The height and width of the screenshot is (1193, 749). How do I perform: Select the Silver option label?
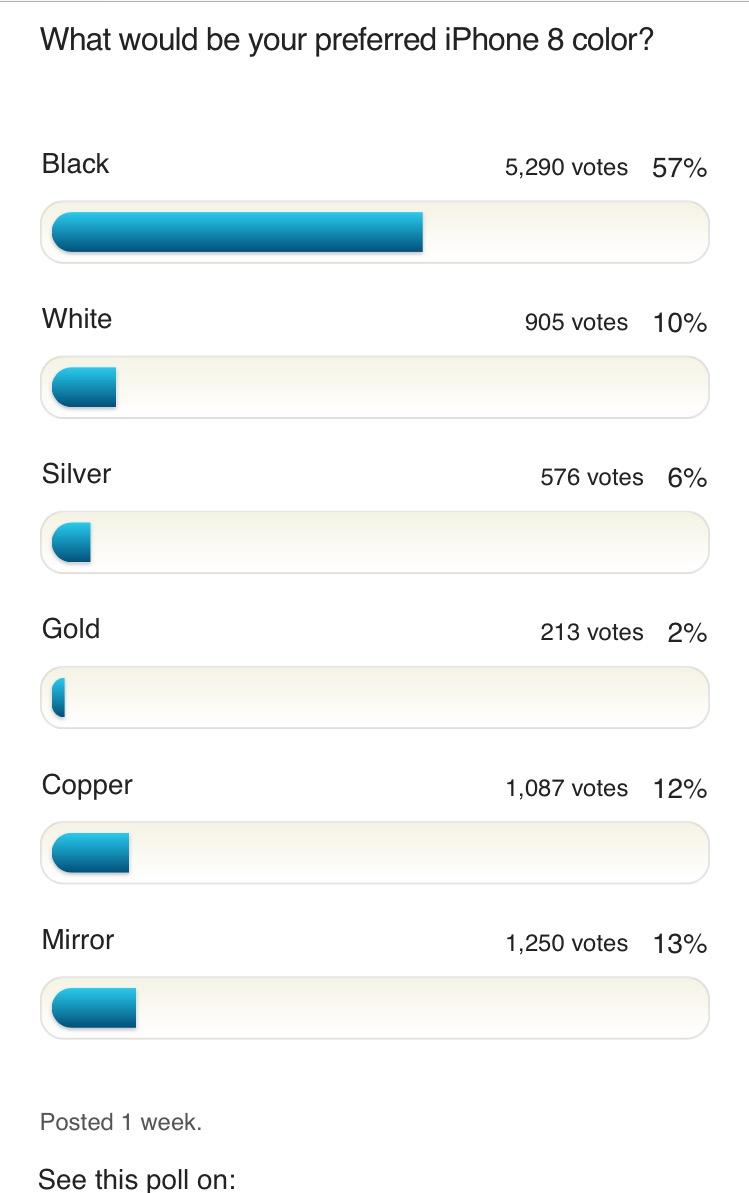click(76, 474)
